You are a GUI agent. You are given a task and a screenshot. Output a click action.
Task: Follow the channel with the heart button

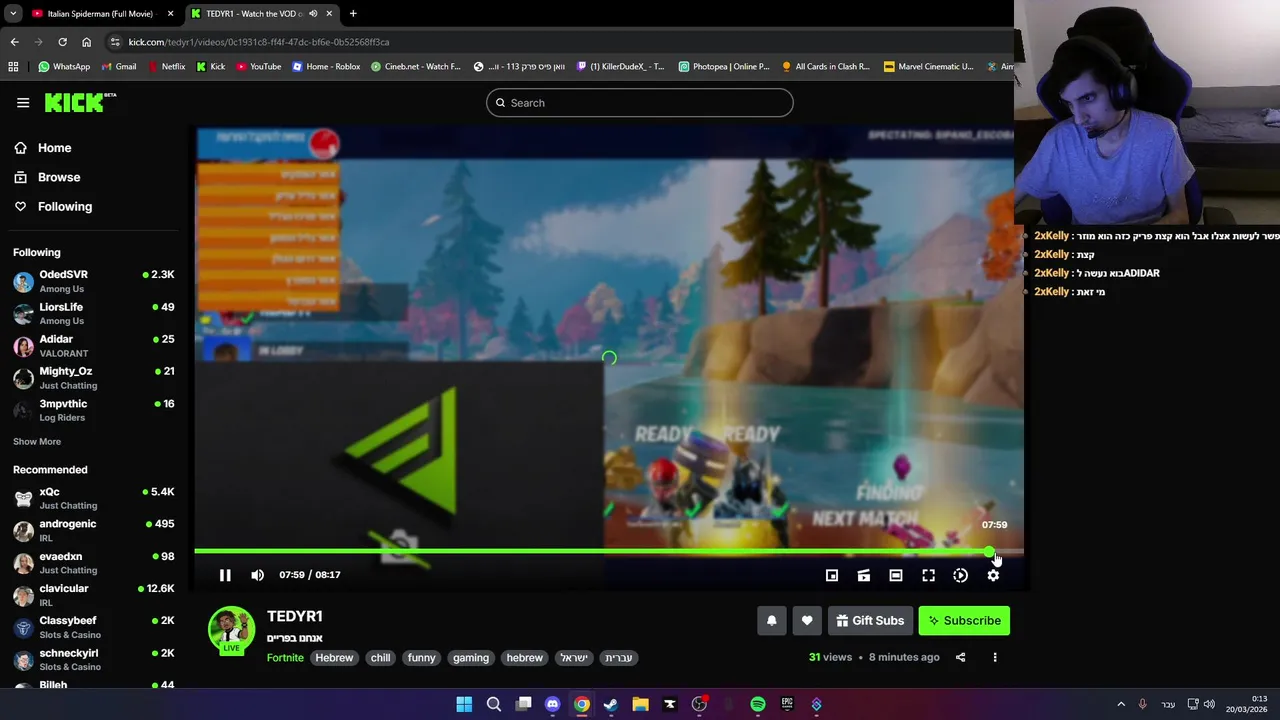tap(807, 621)
